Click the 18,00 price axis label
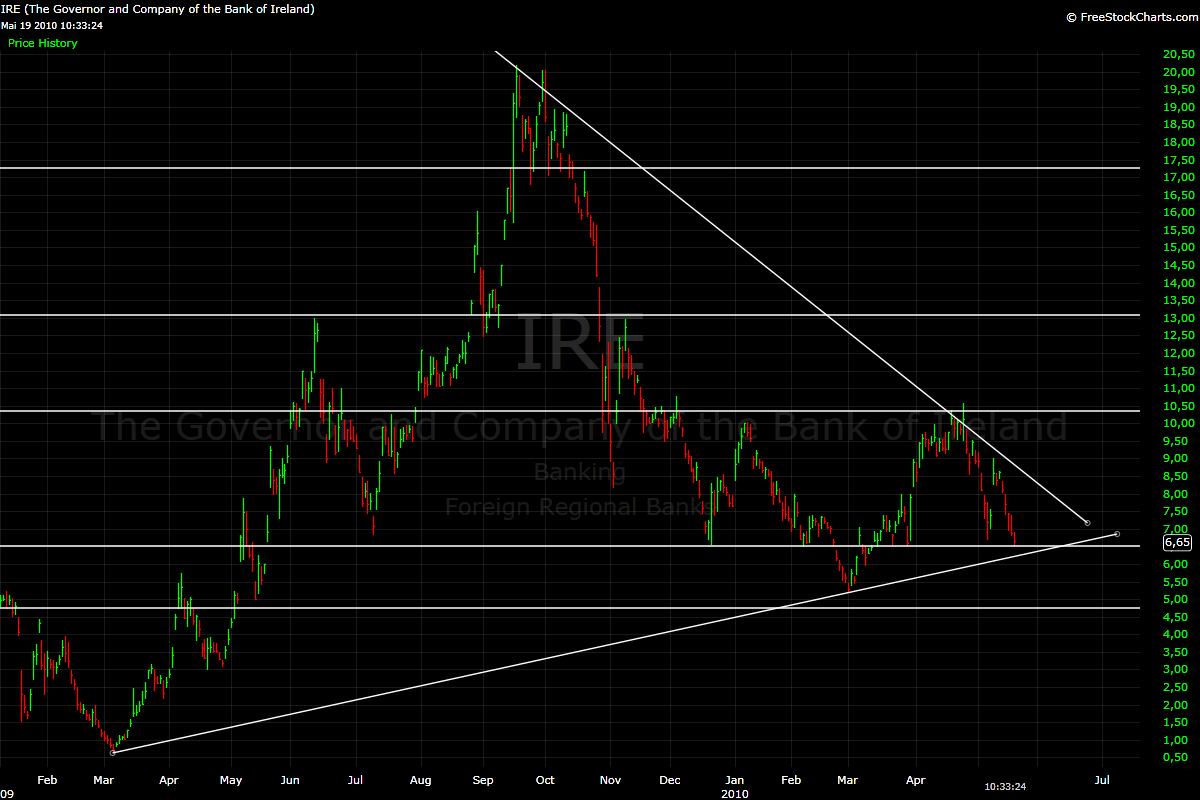This screenshot has width=1200, height=800. click(1177, 142)
